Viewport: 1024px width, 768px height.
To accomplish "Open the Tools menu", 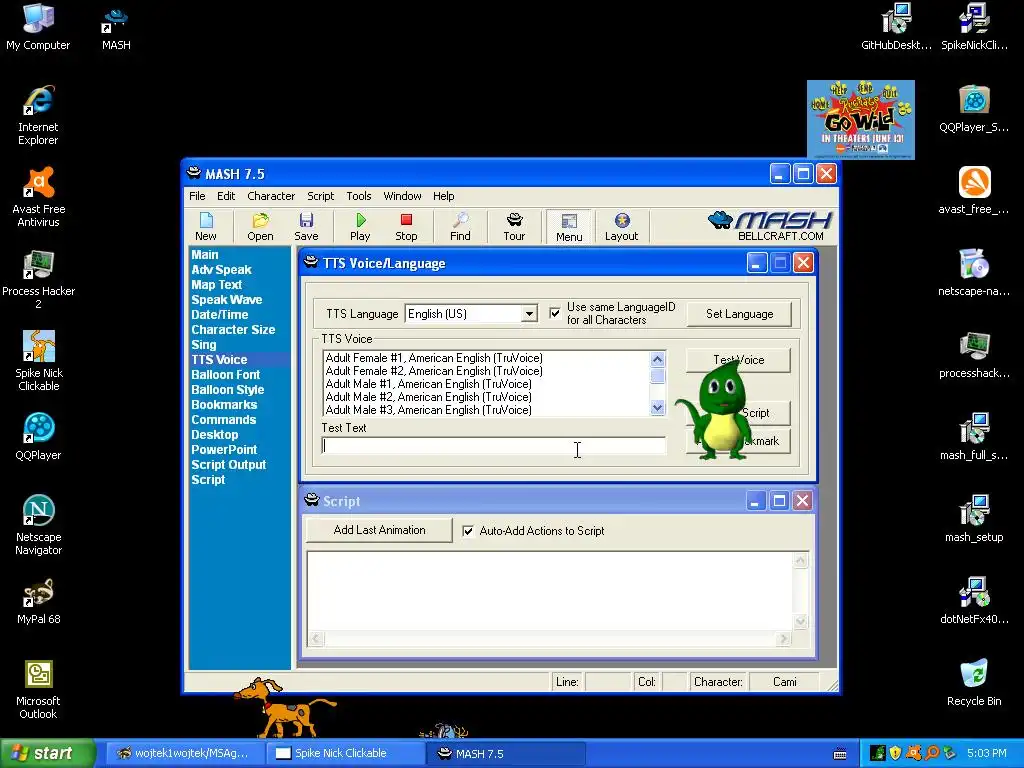I will tap(359, 196).
